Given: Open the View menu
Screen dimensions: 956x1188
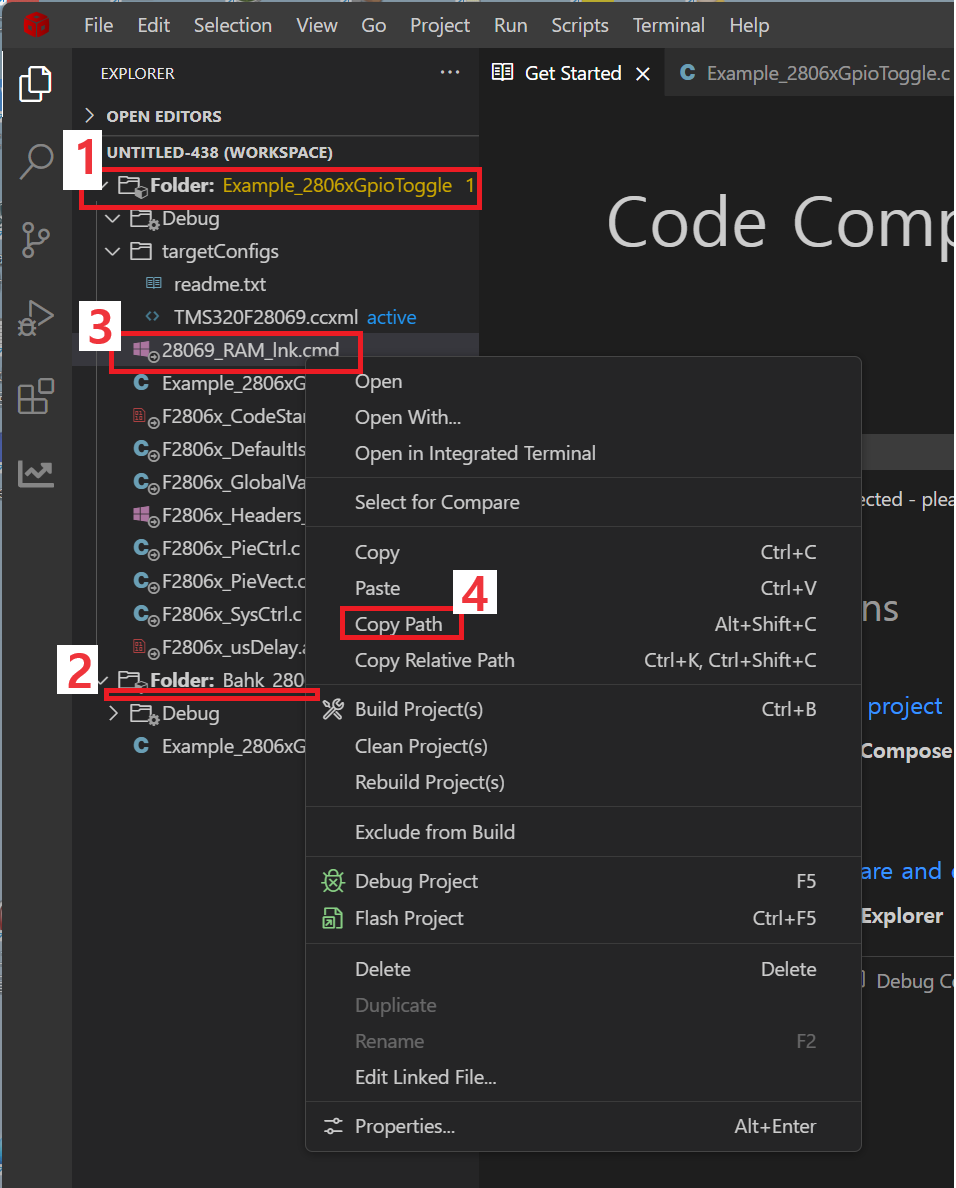Looking at the screenshot, I should 317,25.
